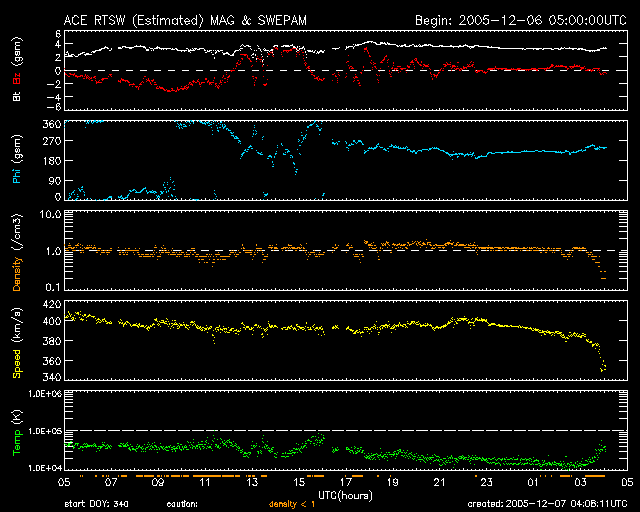Click the "6" tick on the Bt Bz axis
Screen dimensions: 640x512
click(58, 33)
